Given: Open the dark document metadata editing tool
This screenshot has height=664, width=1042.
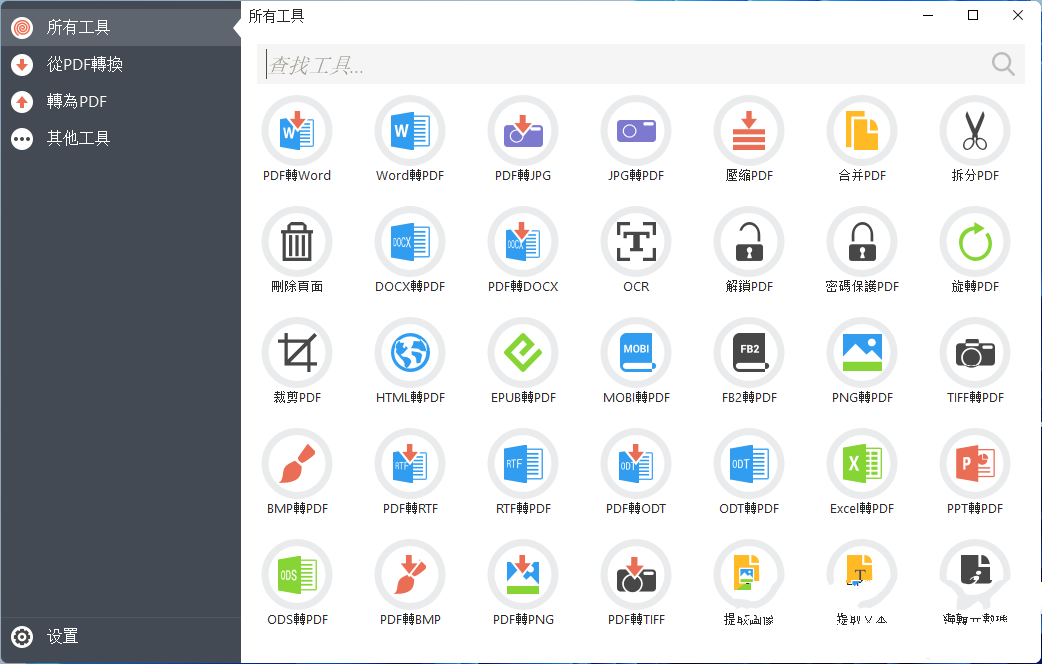Looking at the screenshot, I should point(974,574).
